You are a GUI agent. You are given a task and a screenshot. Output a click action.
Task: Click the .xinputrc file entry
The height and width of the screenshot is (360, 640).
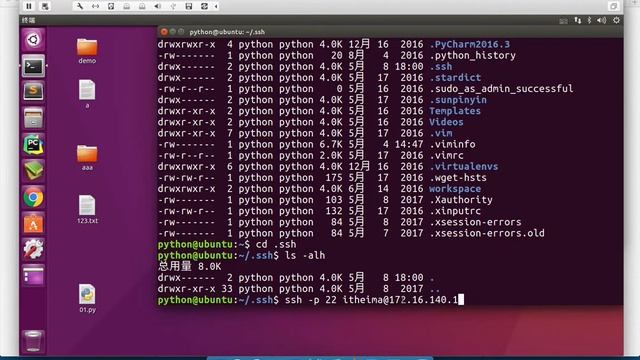coord(455,211)
